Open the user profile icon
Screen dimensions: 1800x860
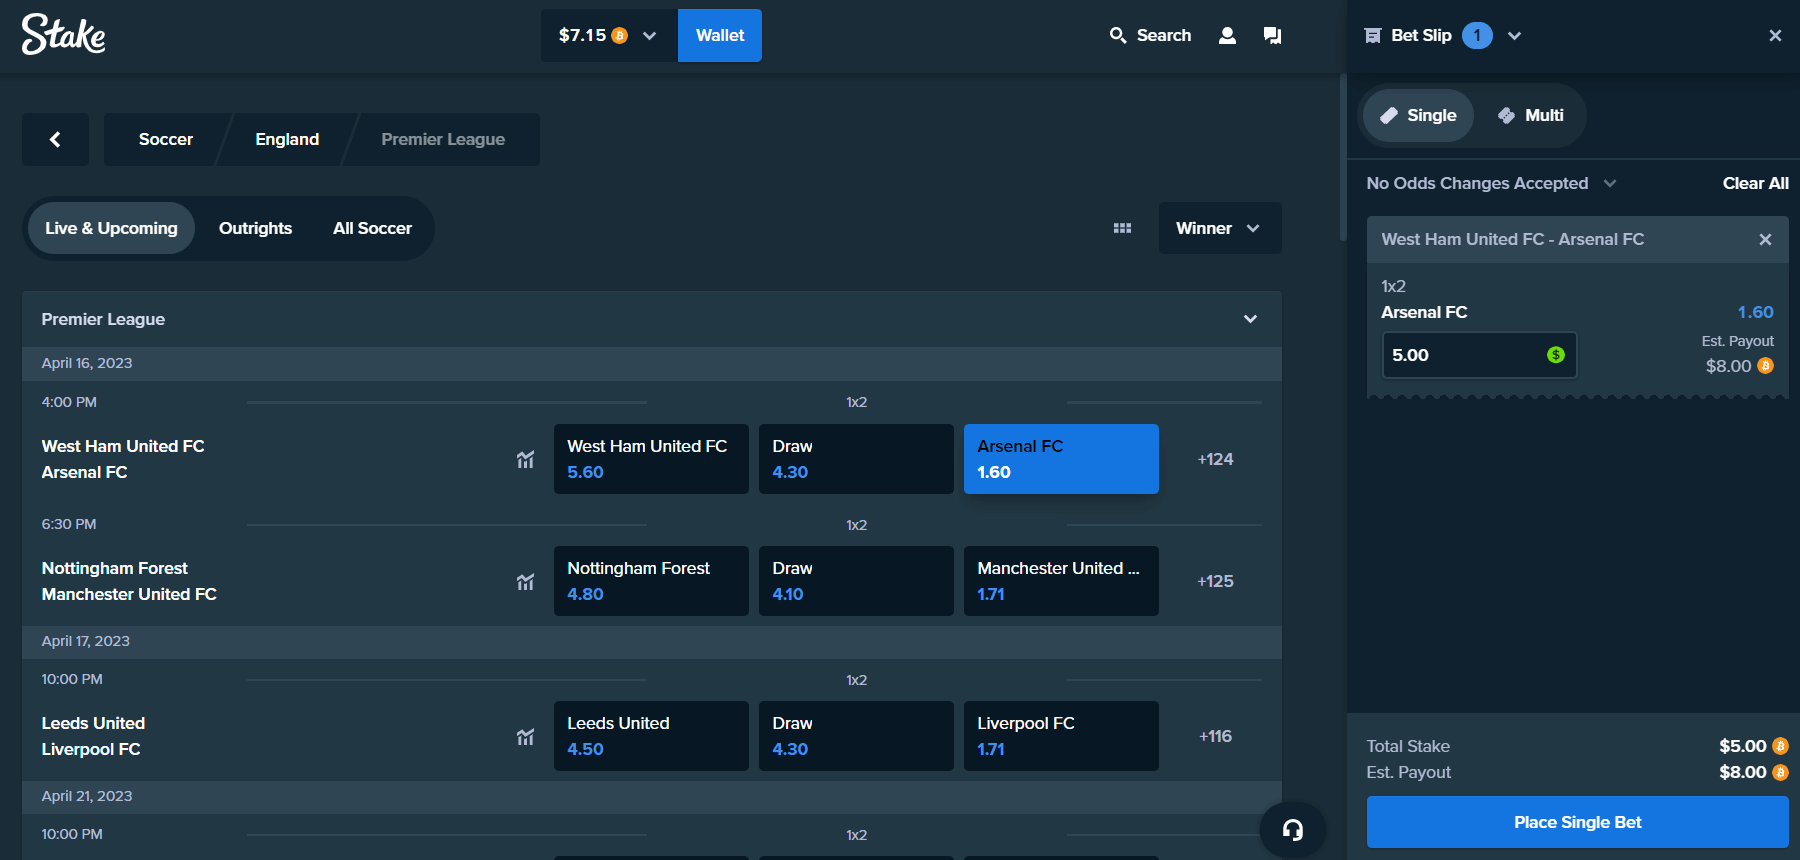(x=1227, y=36)
